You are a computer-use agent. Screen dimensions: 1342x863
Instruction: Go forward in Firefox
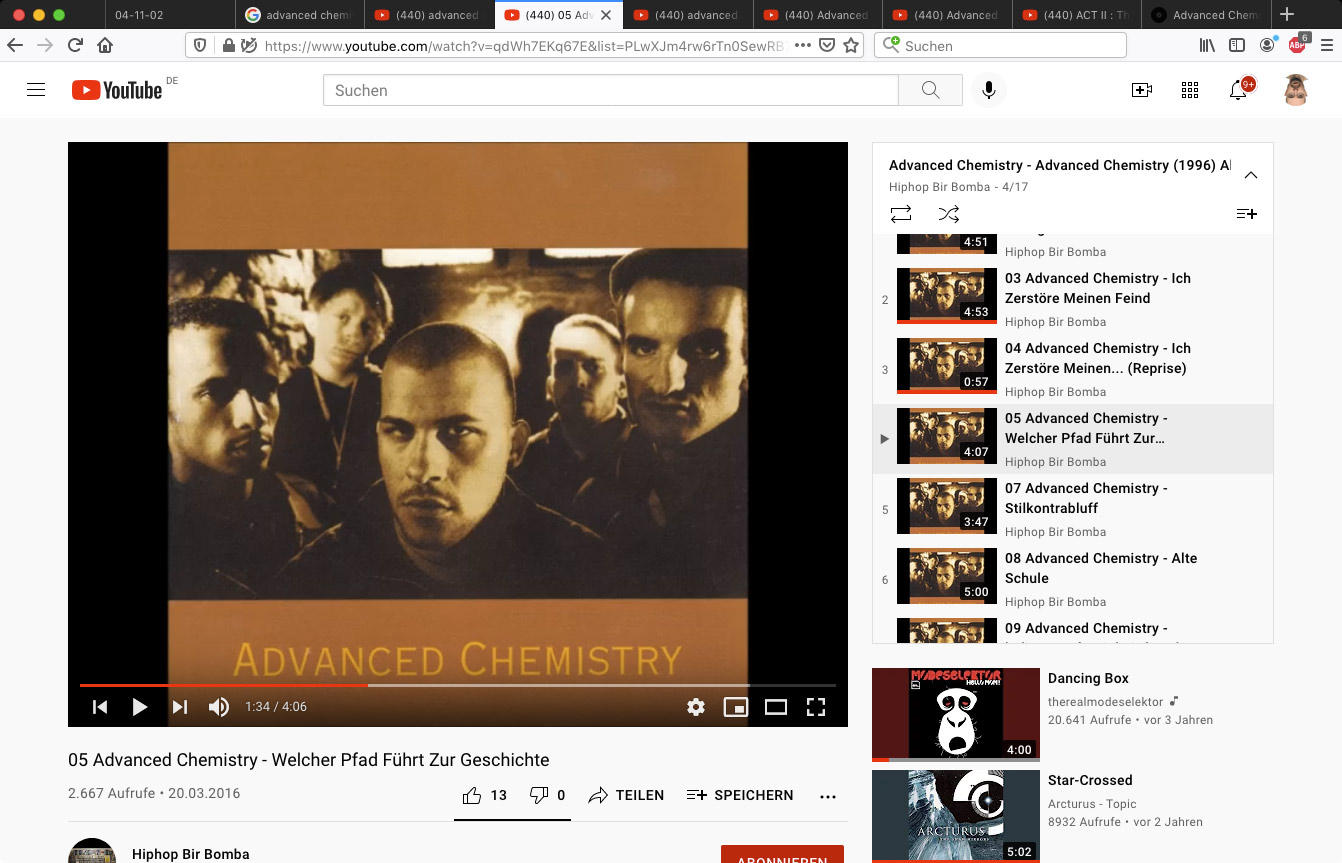45,45
